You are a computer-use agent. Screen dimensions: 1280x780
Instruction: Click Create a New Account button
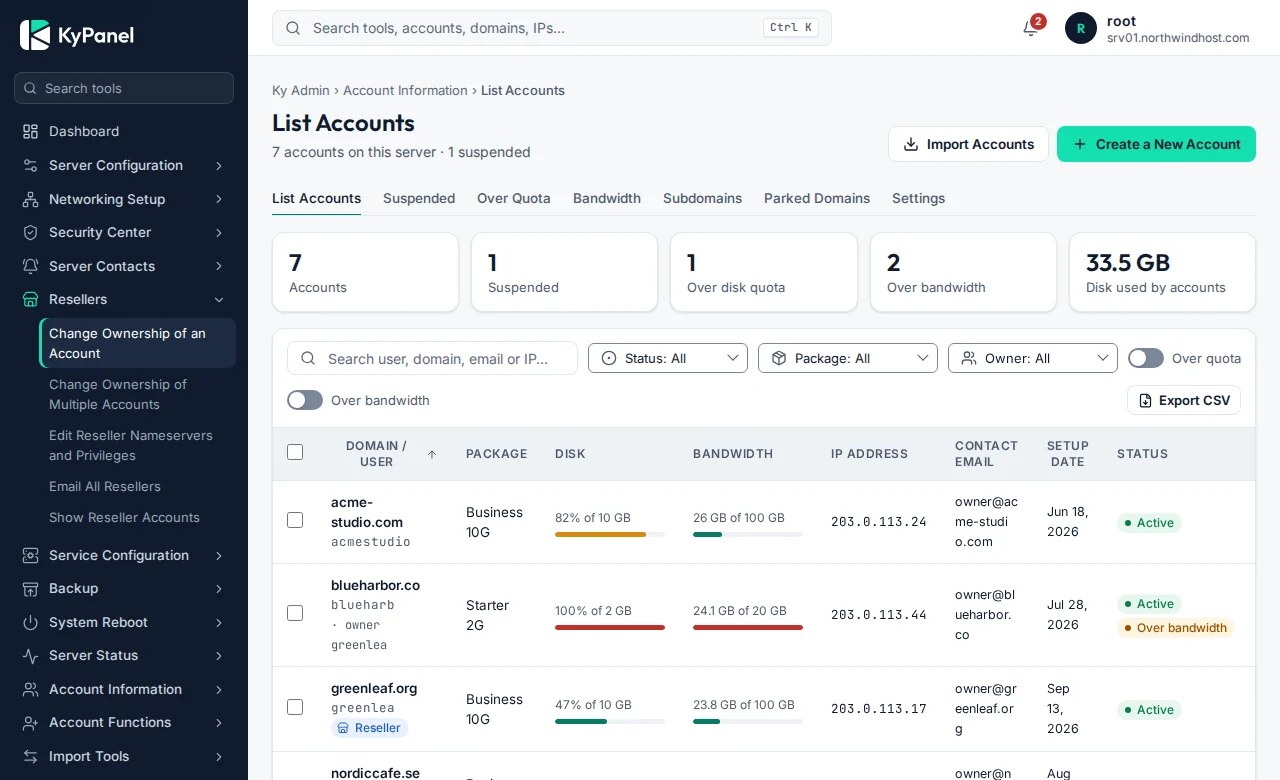(x=1156, y=144)
